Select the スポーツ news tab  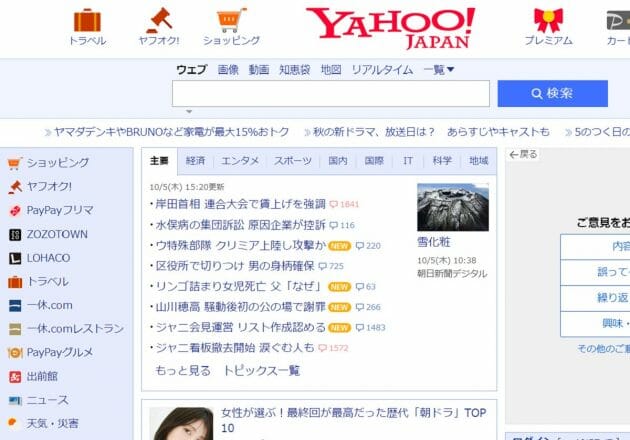pyautogui.click(x=293, y=161)
